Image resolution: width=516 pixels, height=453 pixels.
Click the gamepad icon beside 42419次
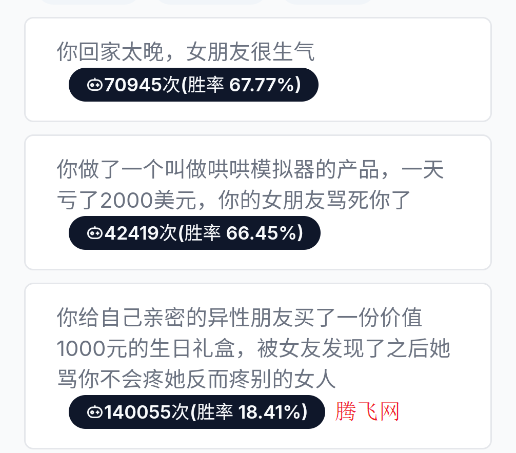coord(95,233)
